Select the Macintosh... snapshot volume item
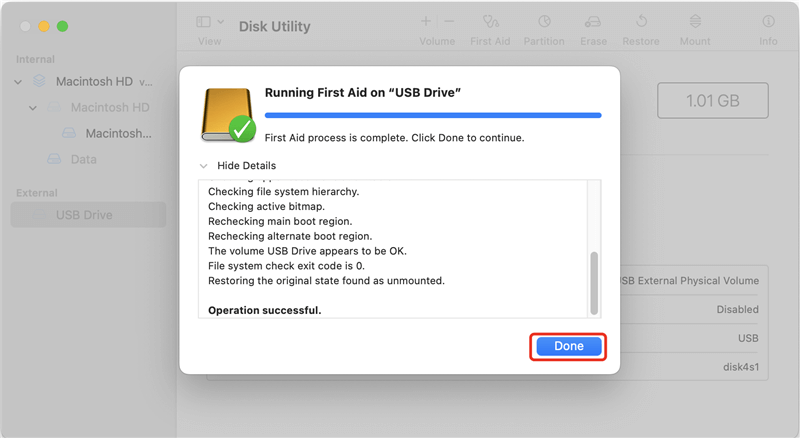 click(118, 134)
